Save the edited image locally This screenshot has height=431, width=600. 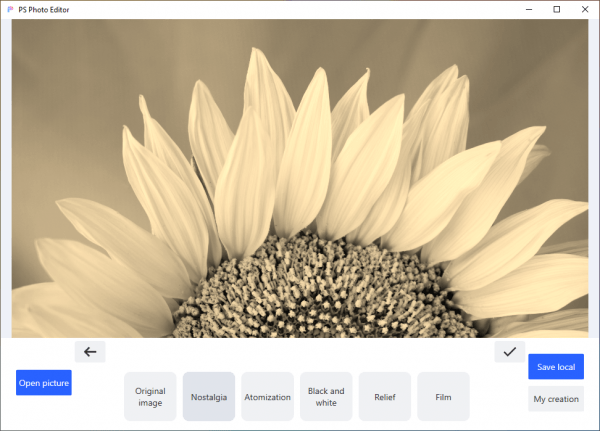pyautogui.click(x=556, y=367)
